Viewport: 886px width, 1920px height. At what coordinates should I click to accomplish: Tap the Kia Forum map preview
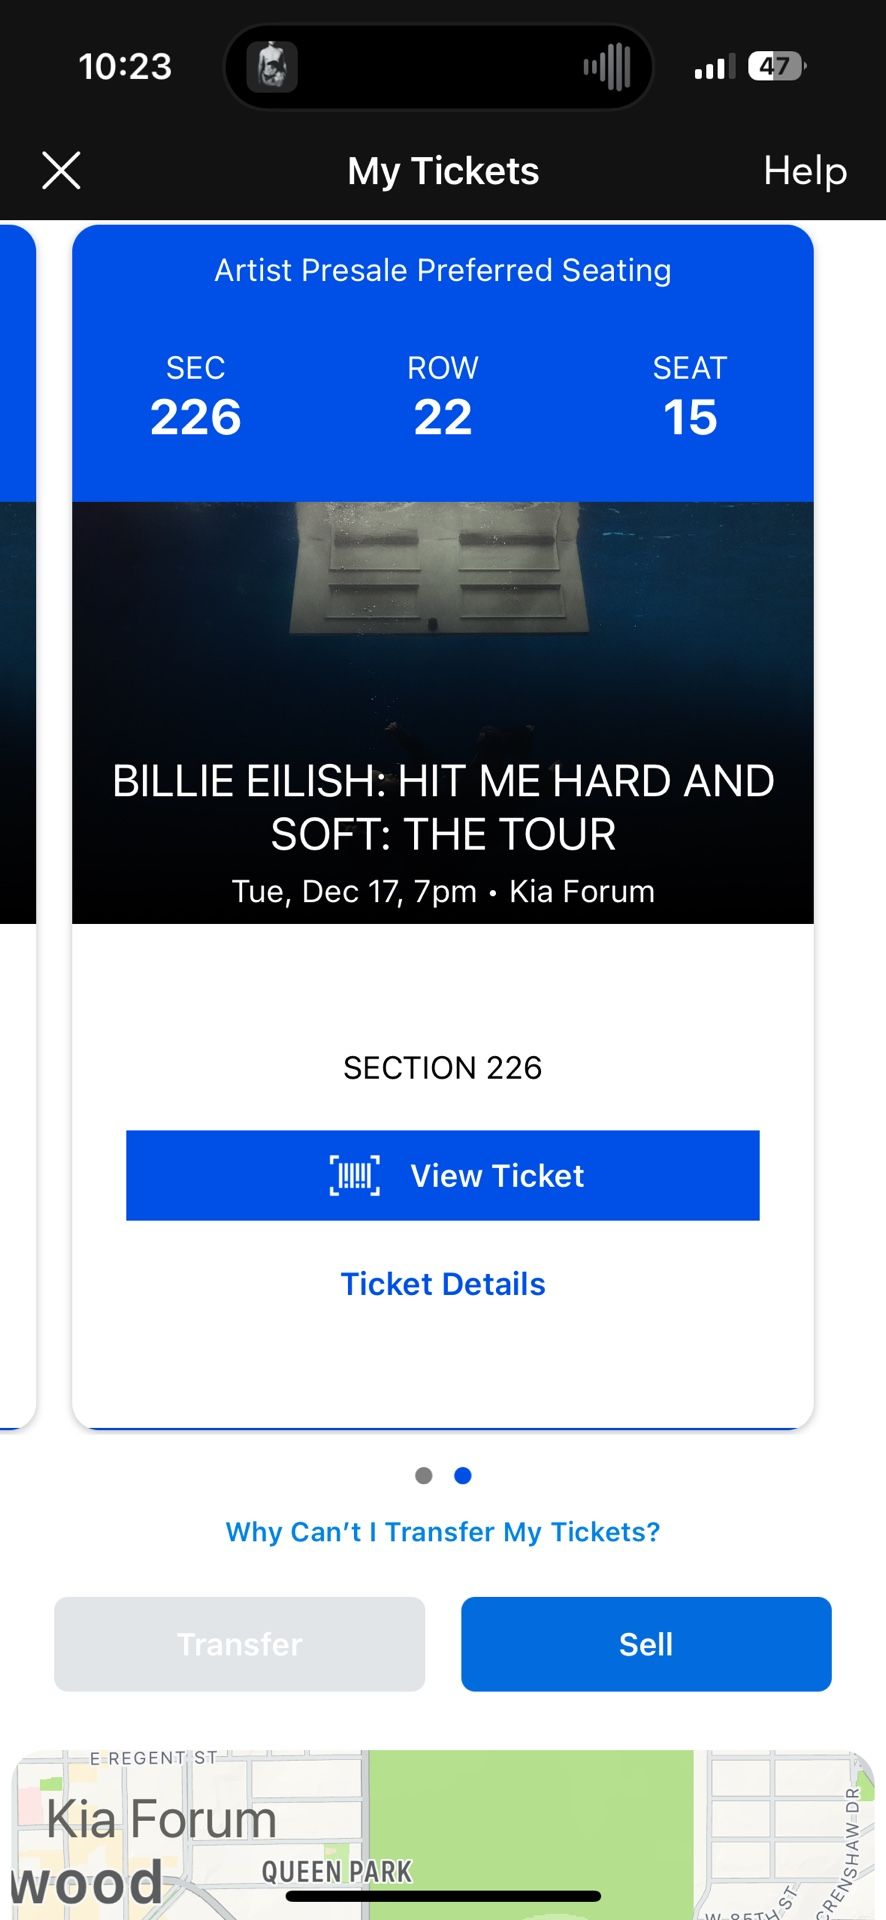coord(443,1830)
